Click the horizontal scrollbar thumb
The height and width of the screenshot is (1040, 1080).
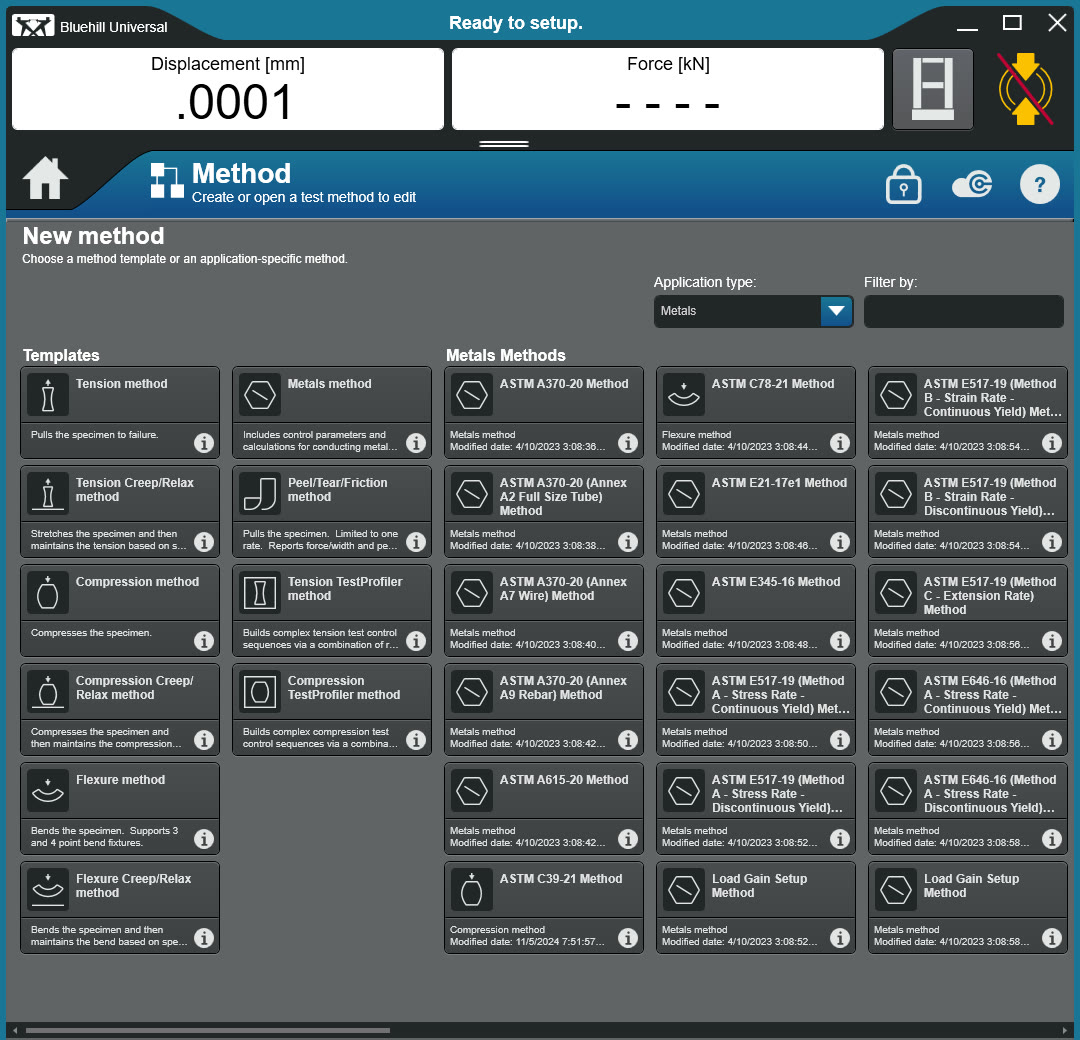[208, 1031]
